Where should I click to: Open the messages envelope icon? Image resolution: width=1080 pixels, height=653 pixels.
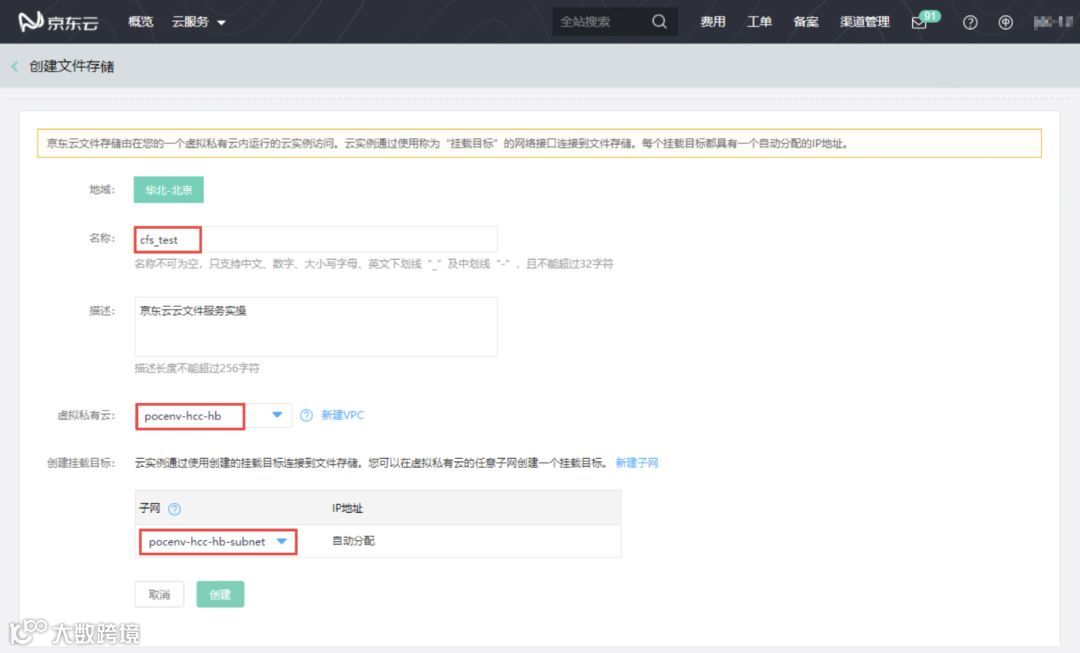click(x=920, y=23)
